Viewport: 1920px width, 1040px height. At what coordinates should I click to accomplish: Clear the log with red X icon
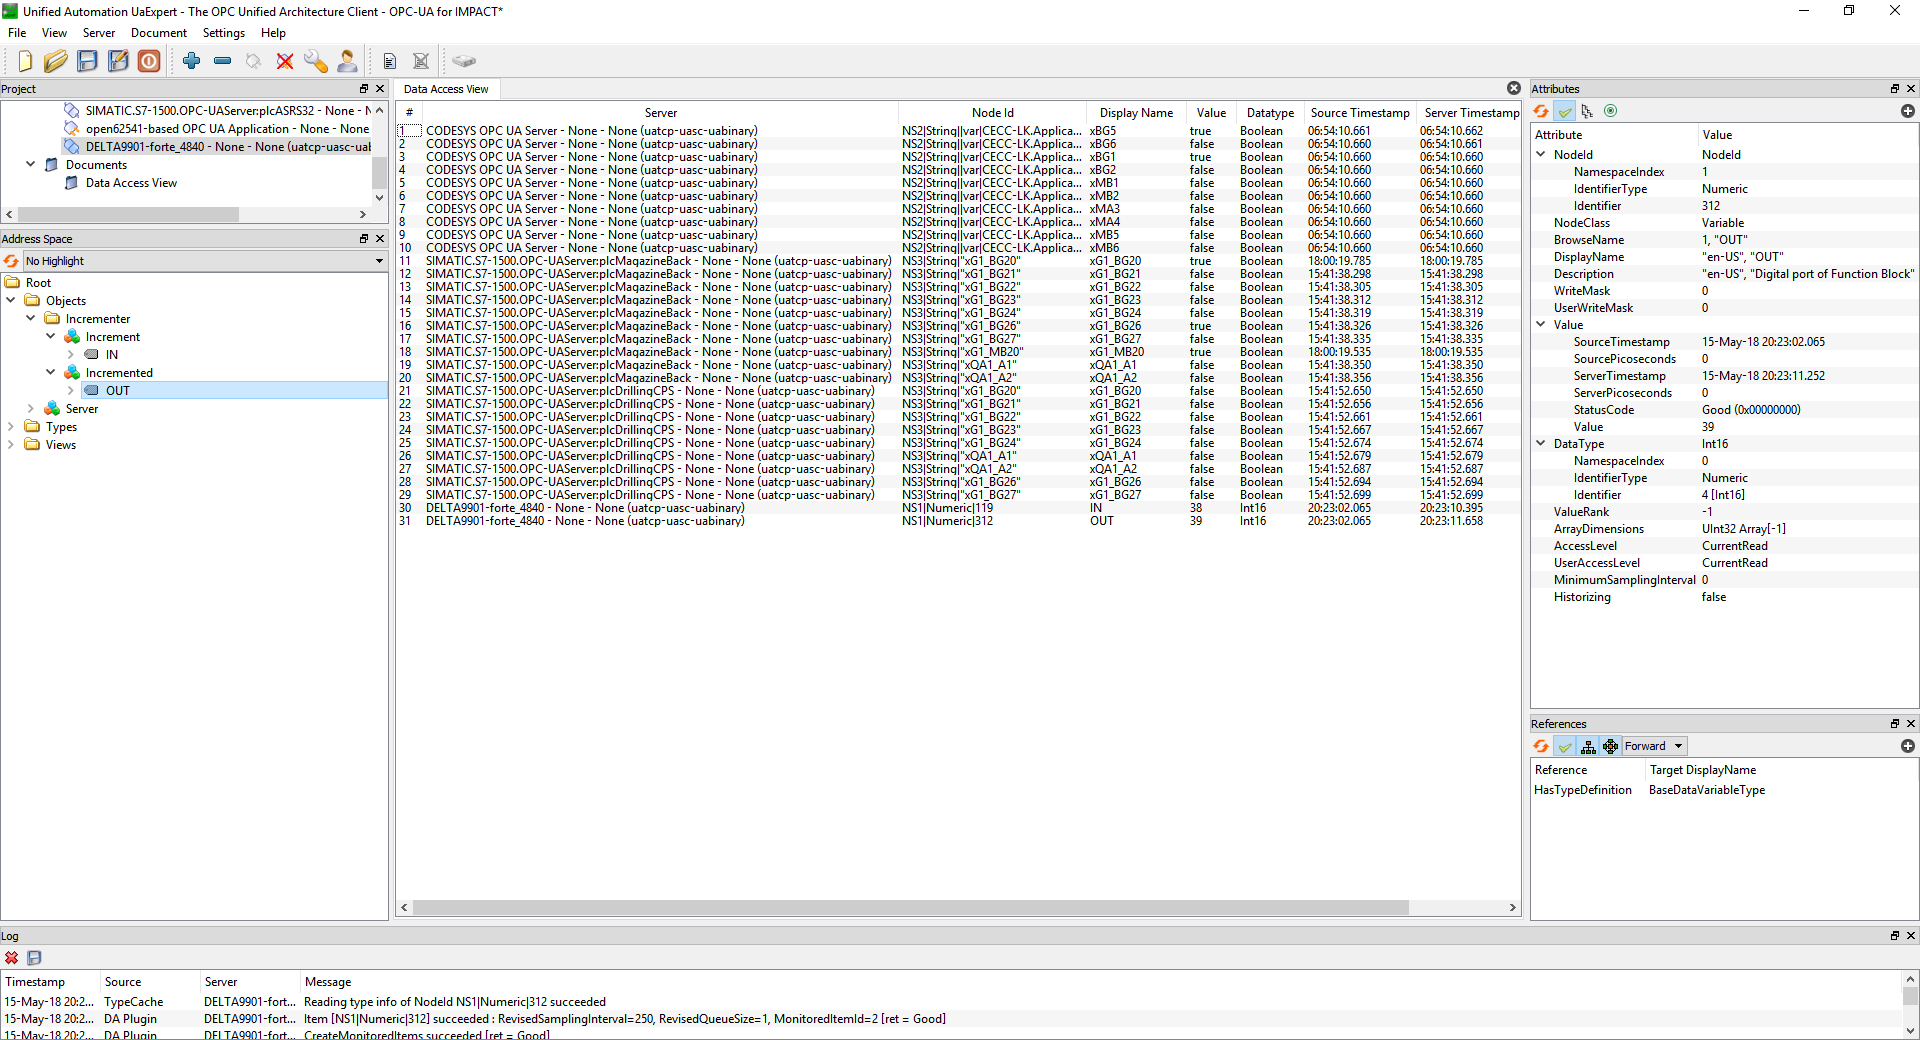tap(12, 958)
